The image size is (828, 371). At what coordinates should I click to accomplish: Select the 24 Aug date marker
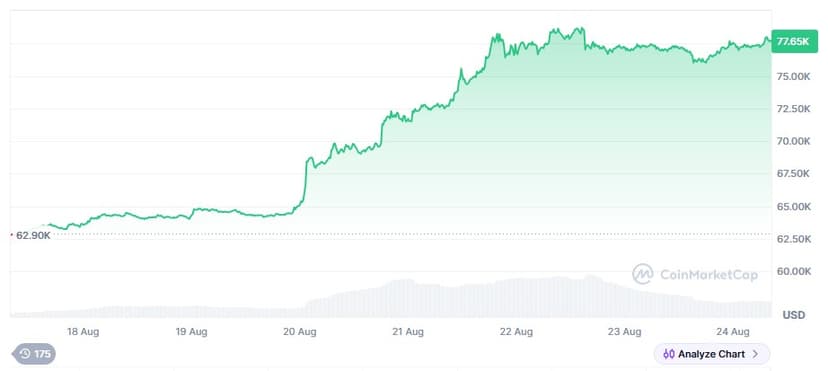pyautogui.click(x=732, y=332)
